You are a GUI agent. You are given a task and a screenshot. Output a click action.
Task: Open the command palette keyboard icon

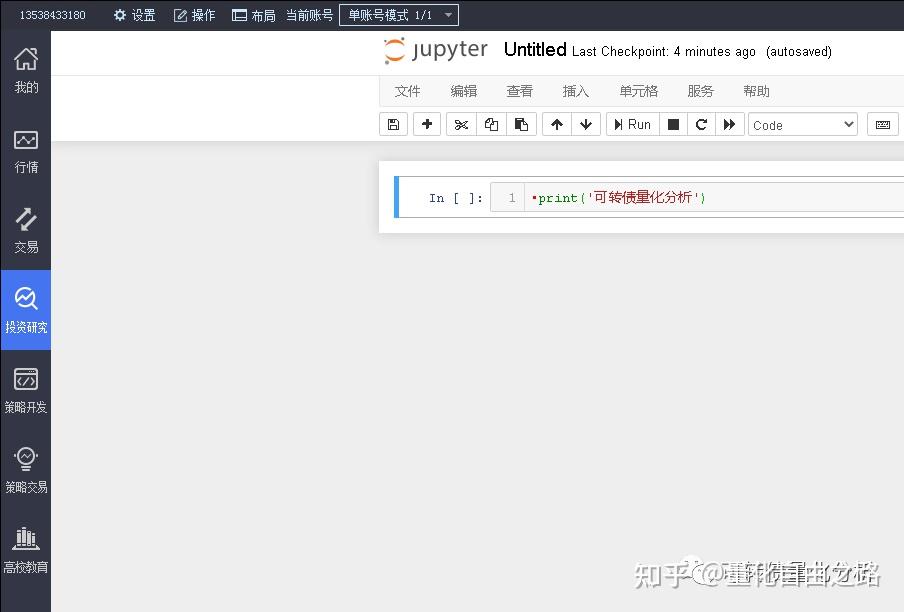click(882, 124)
